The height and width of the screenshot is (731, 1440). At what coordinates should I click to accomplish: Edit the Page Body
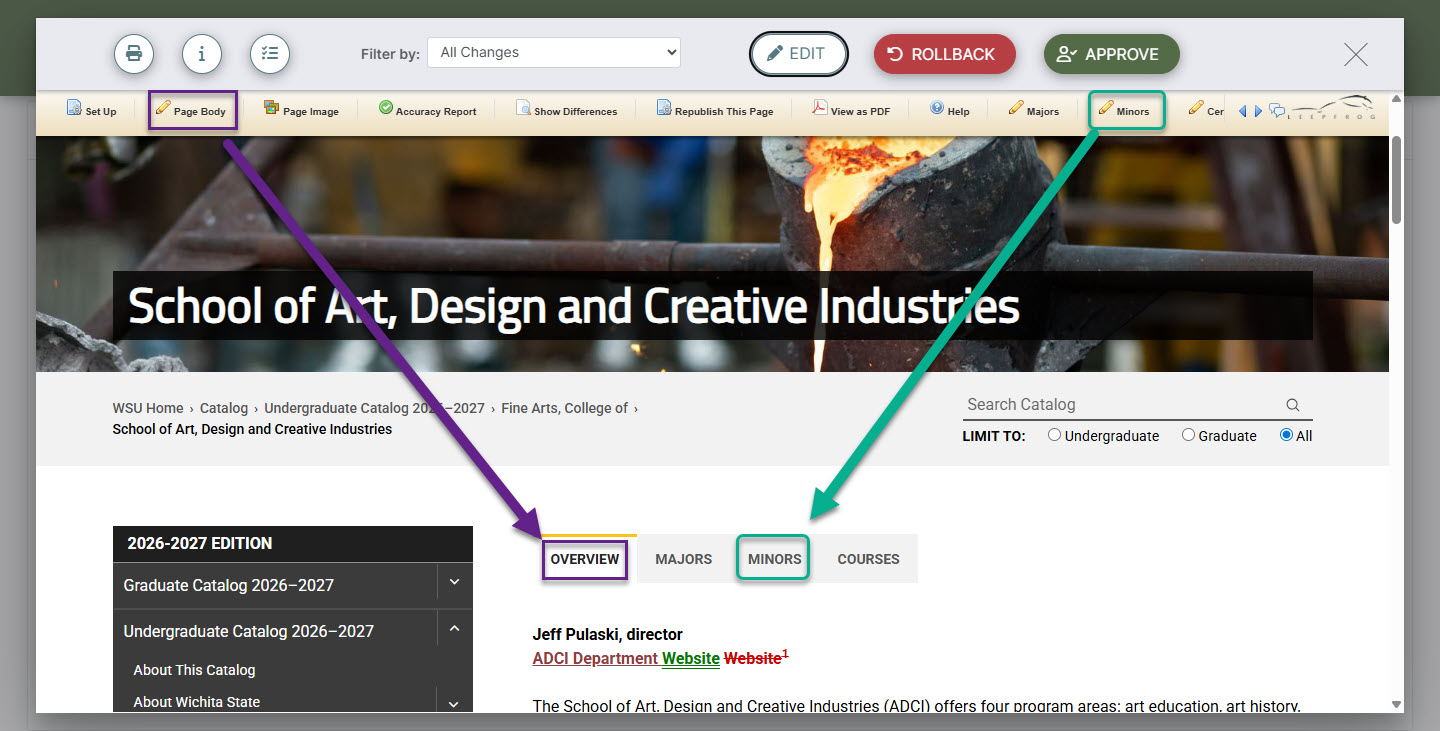pyautogui.click(x=192, y=110)
